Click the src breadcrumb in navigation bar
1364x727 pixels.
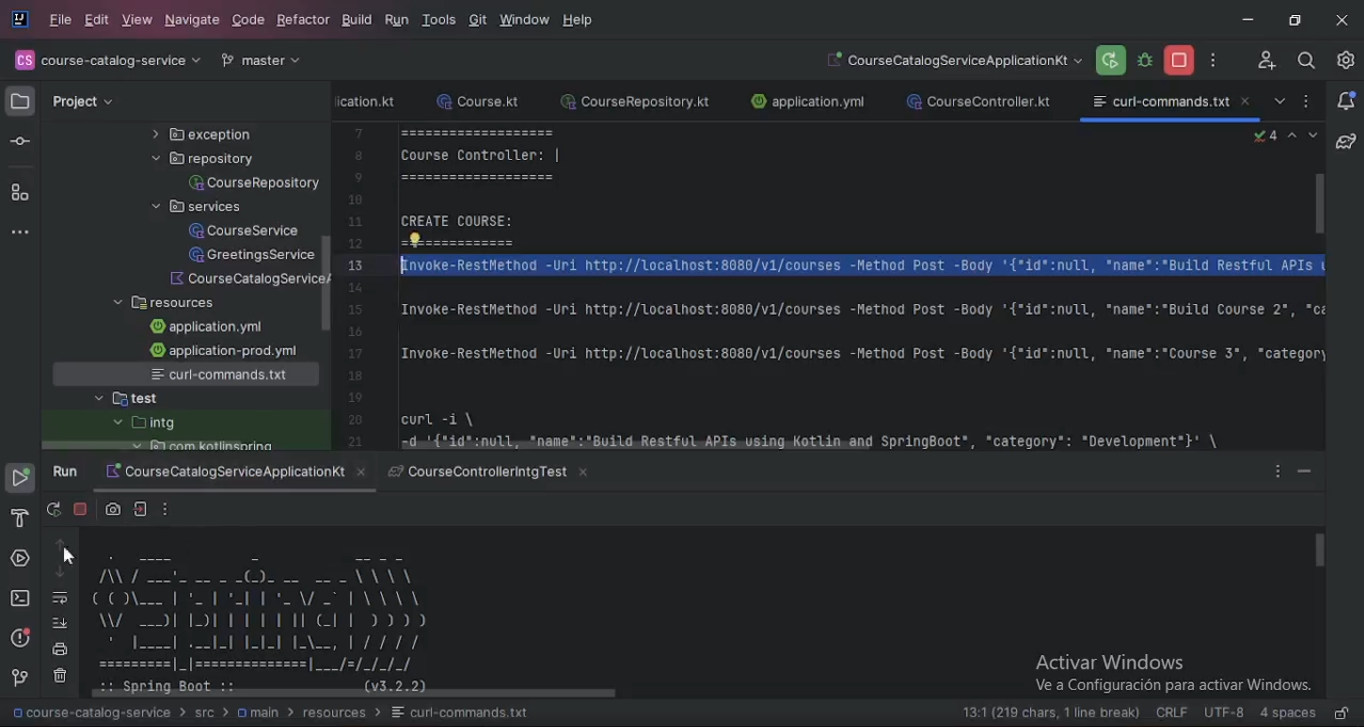[204, 713]
